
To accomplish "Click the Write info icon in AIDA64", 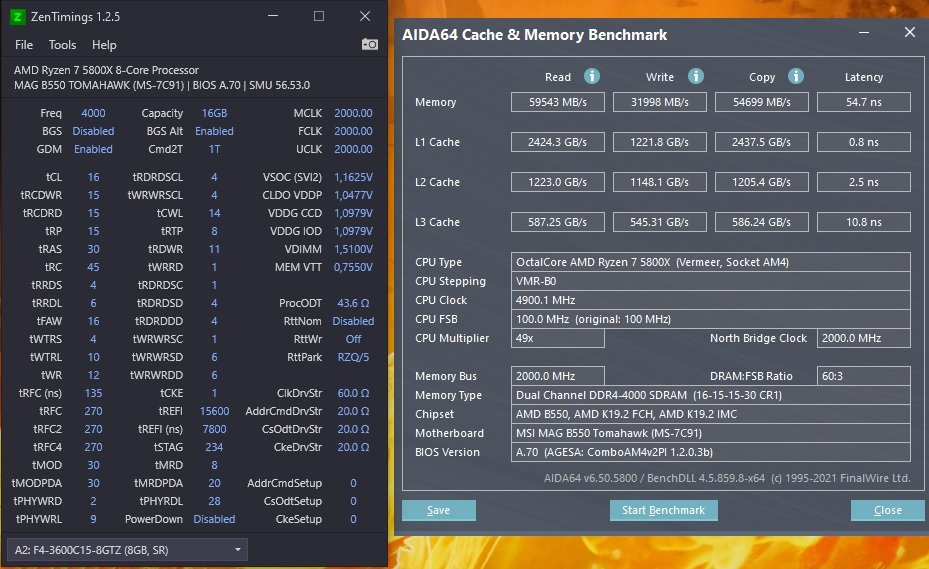I will click(x=696, y=76).
